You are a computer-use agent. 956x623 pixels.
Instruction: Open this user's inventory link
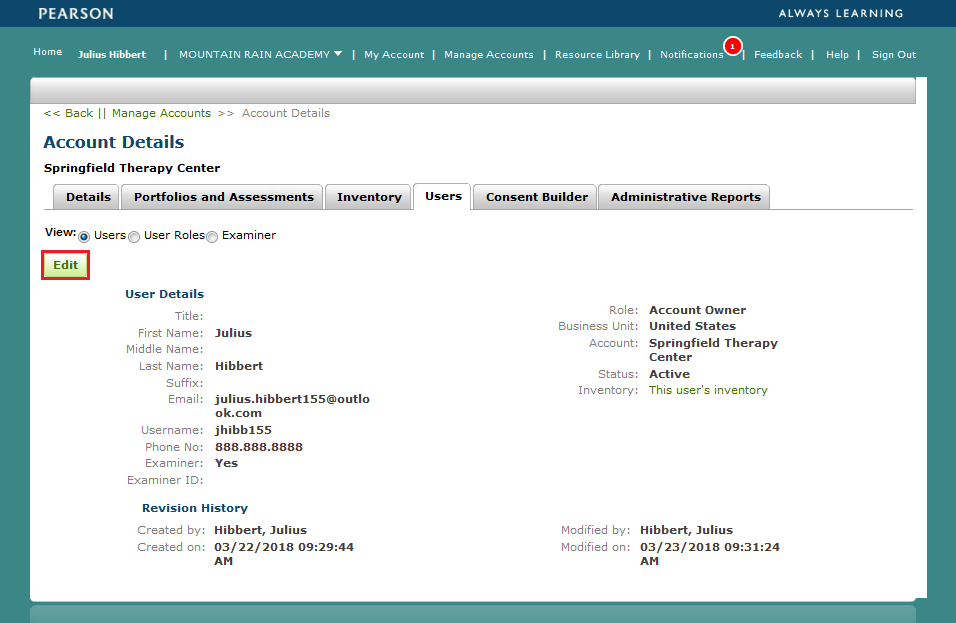tap(708, 389)
